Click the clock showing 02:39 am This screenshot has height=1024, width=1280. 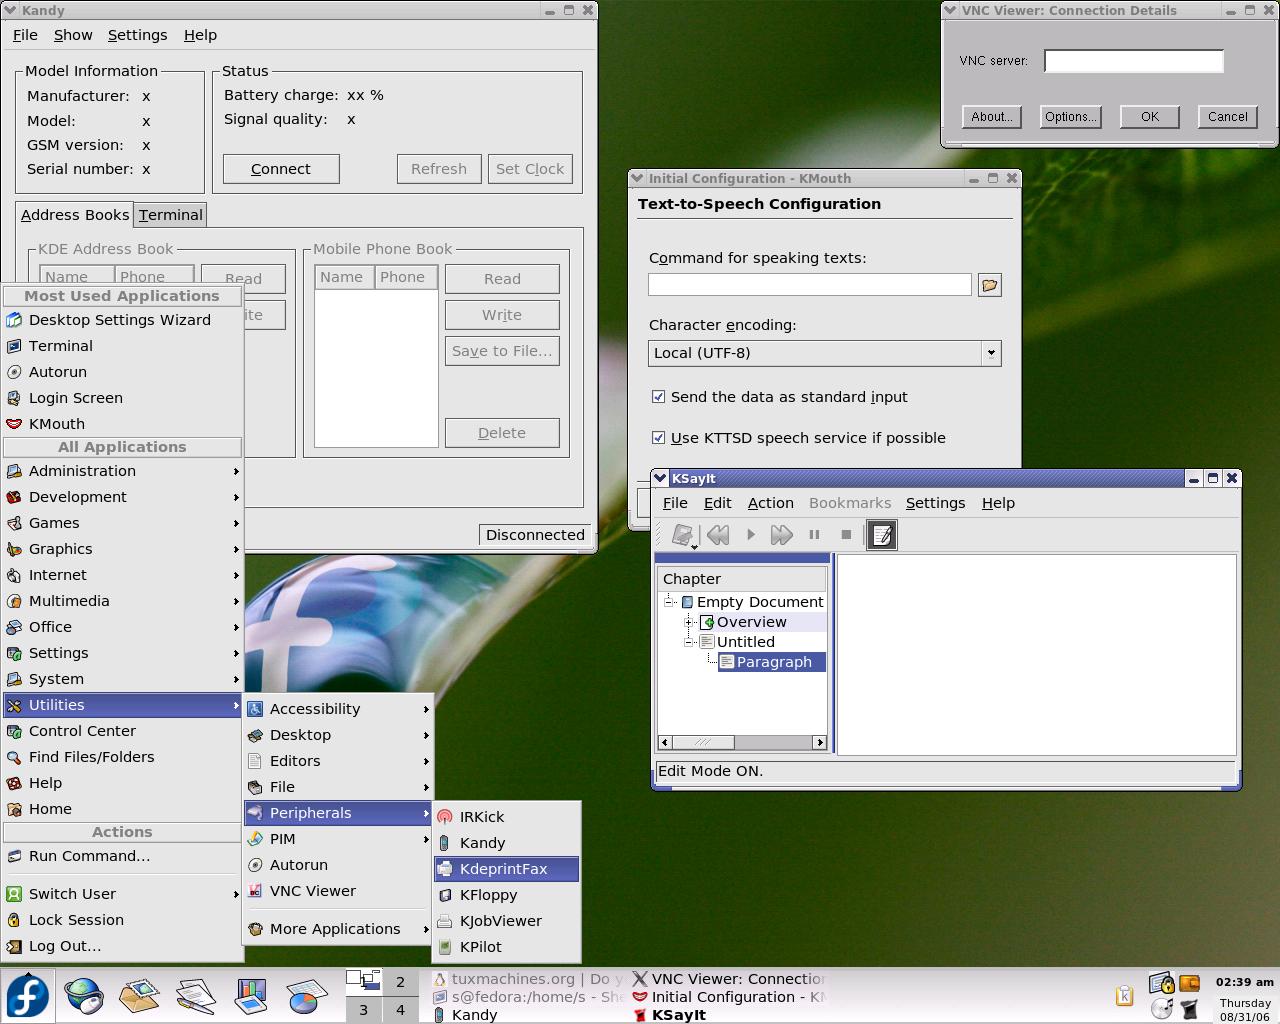pos(1245,982)
